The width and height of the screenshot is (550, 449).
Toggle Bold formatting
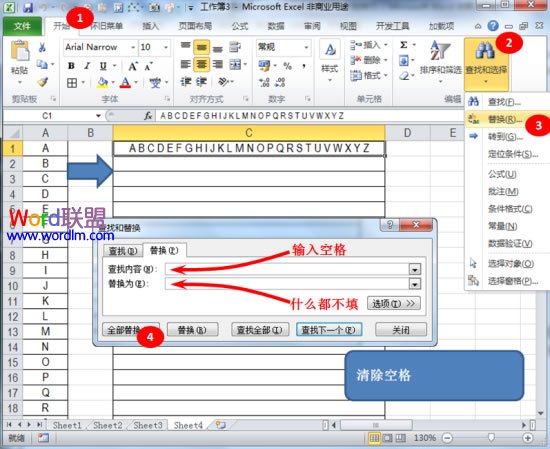(71, 66)
